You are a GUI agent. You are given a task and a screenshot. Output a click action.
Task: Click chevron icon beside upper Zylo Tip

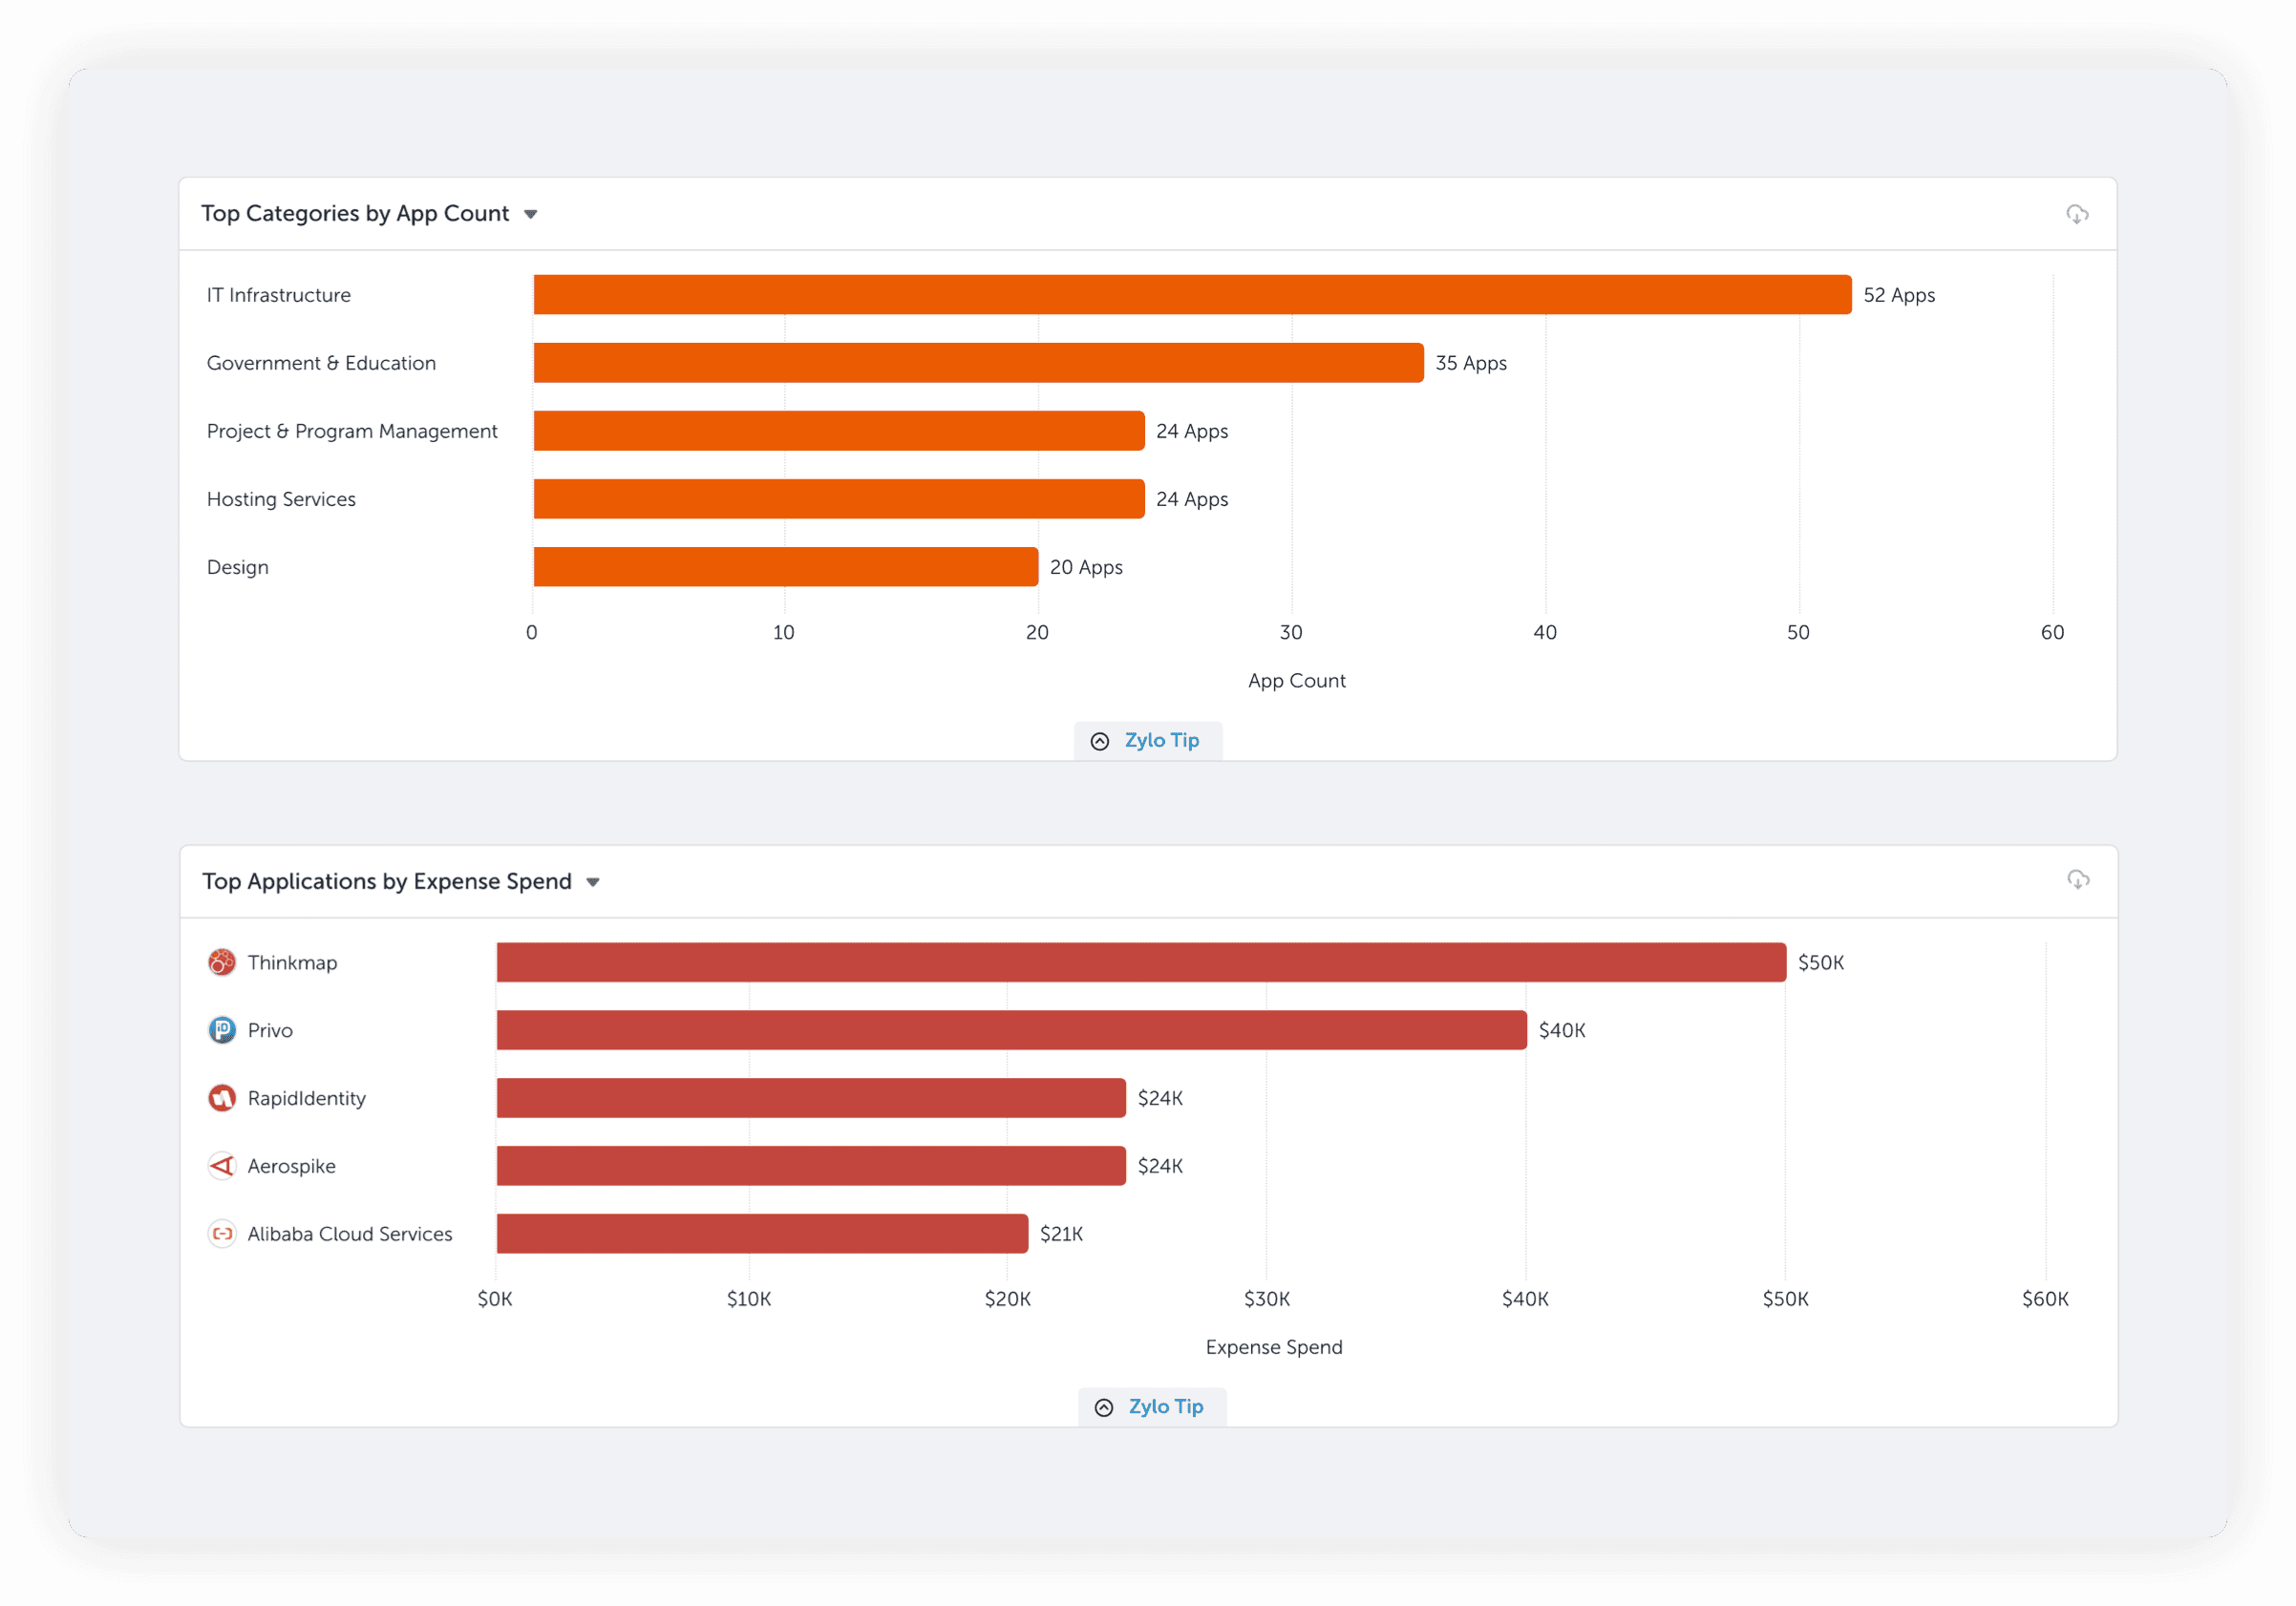point(1100,741)
